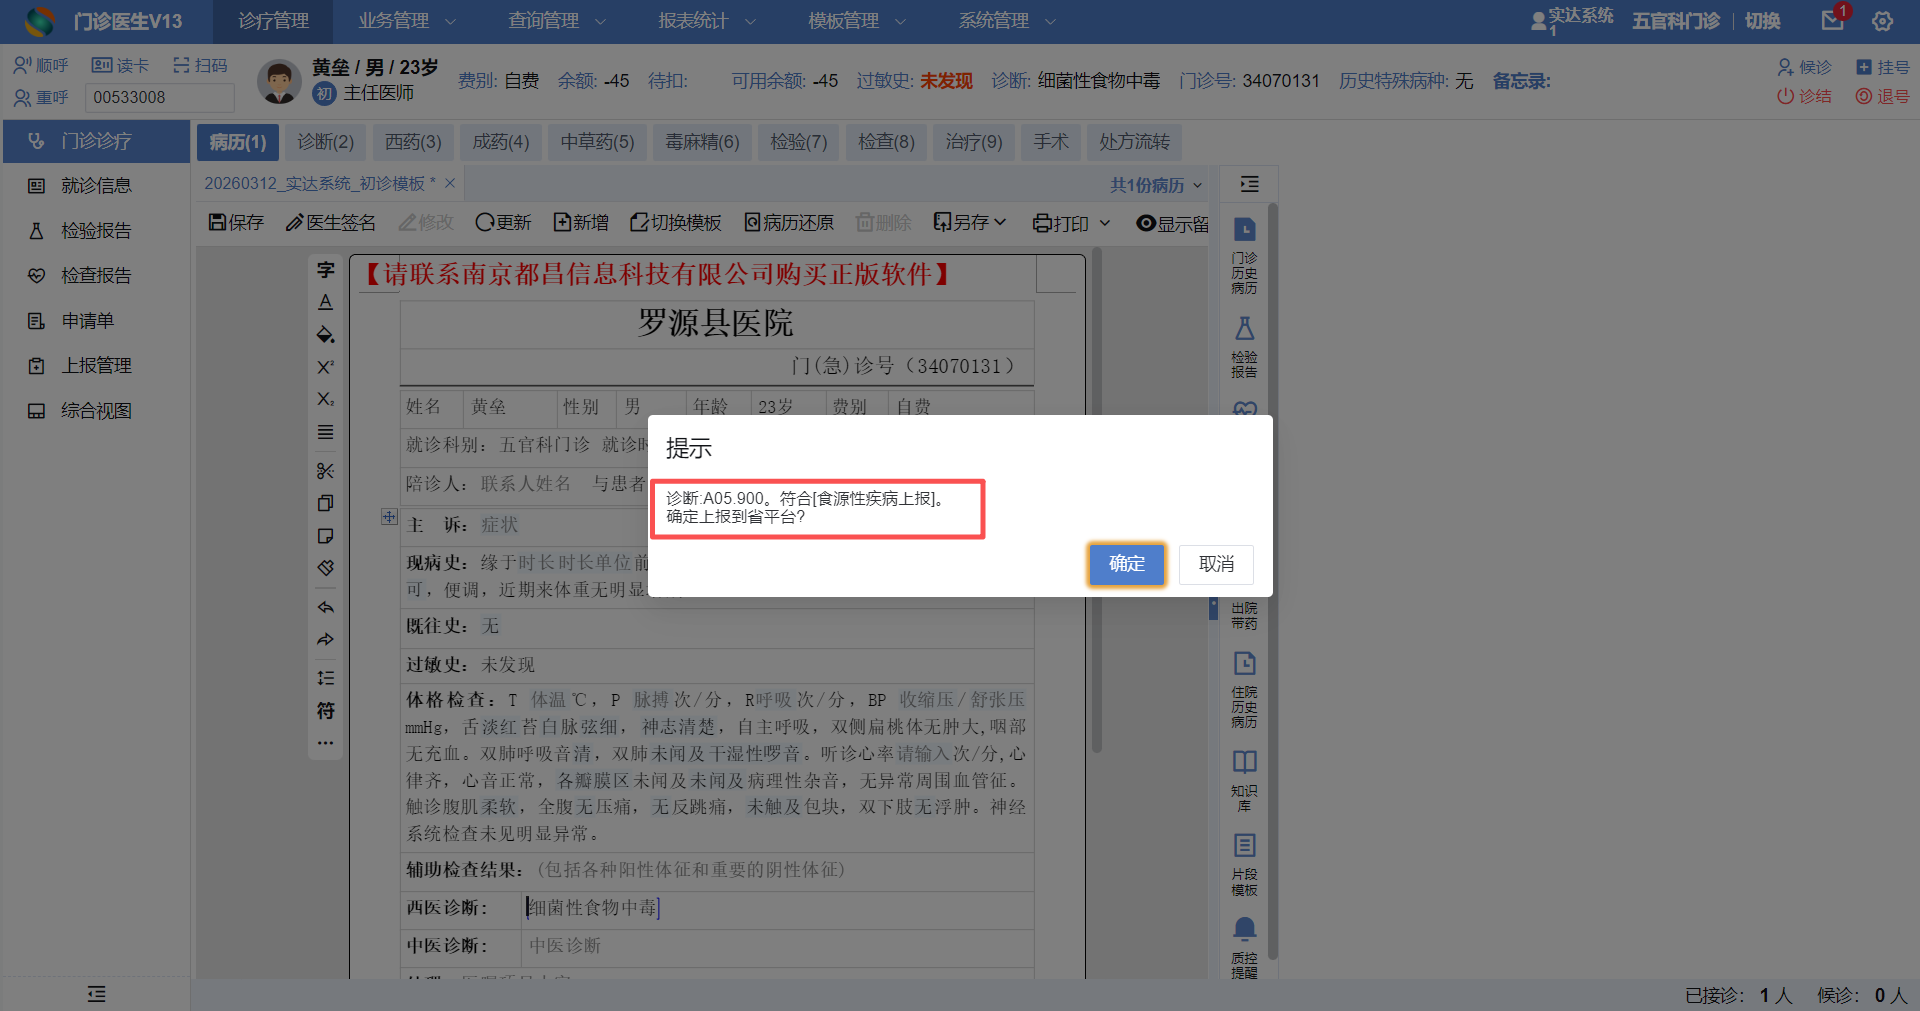Collapse the right sidebar panel
The width and height of the screenshot is (1920, 1011).
pyautogui.click(x=1250, y=184)
